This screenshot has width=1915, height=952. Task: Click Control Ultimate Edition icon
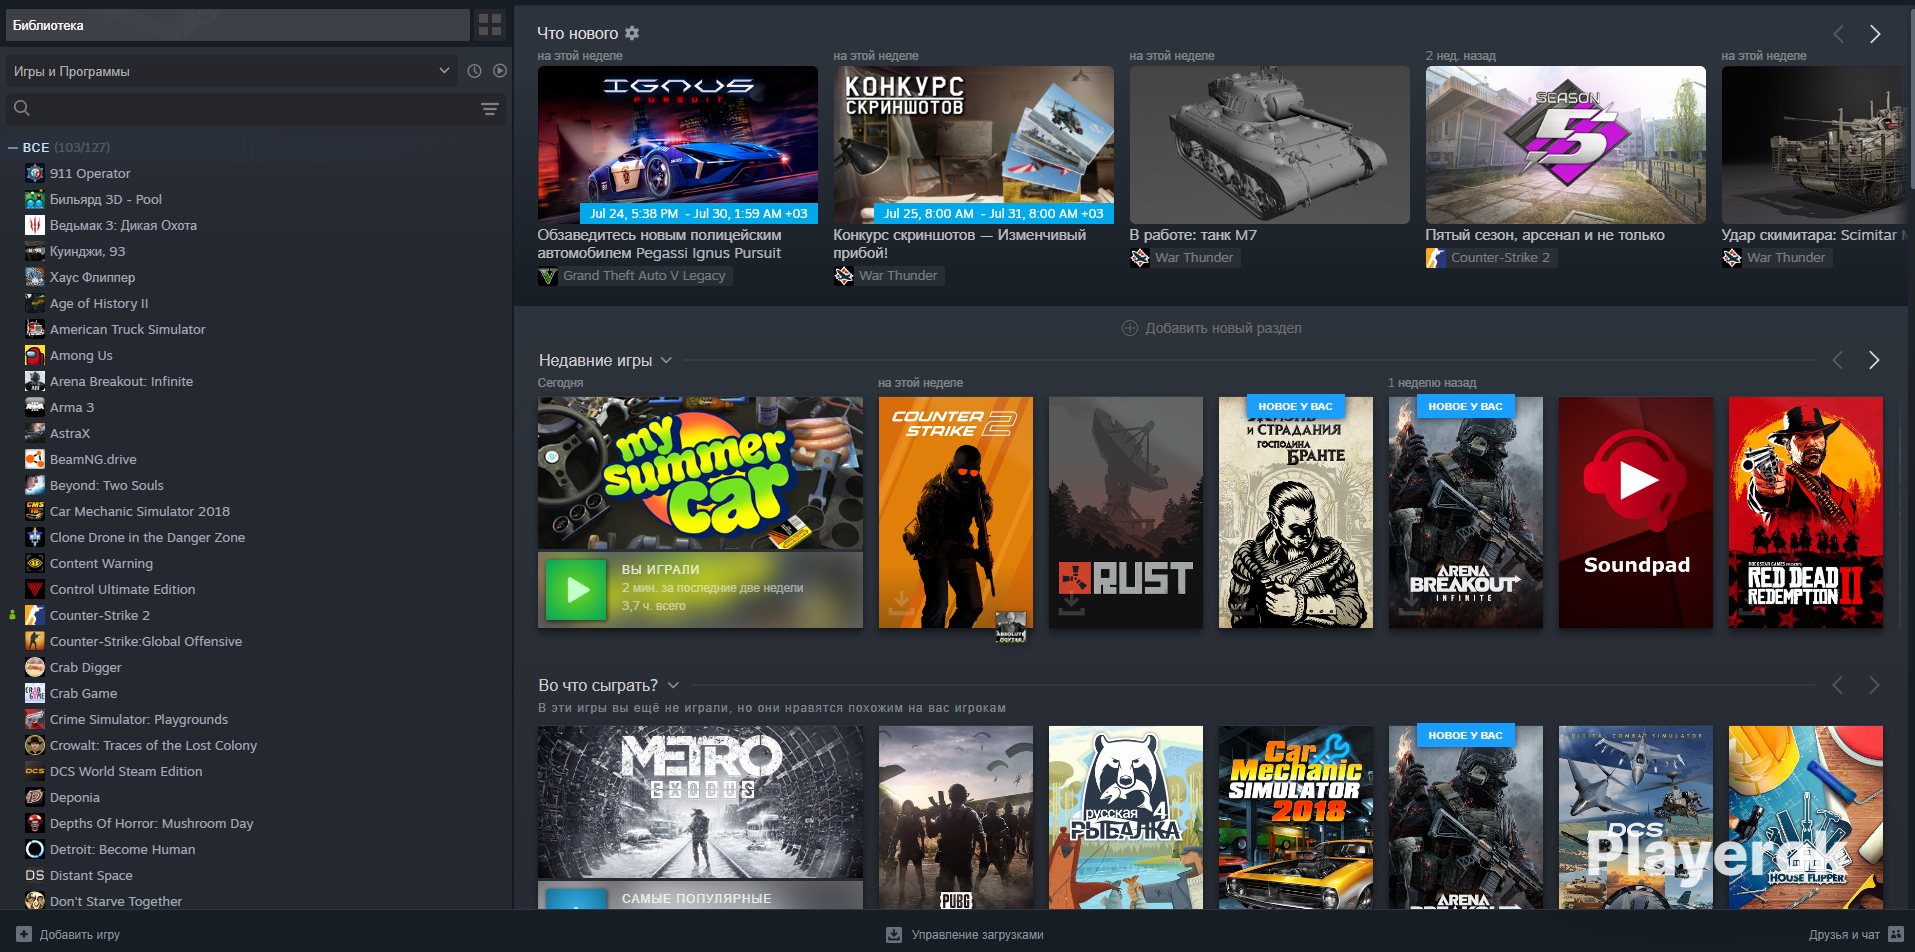tap(35, 589)
